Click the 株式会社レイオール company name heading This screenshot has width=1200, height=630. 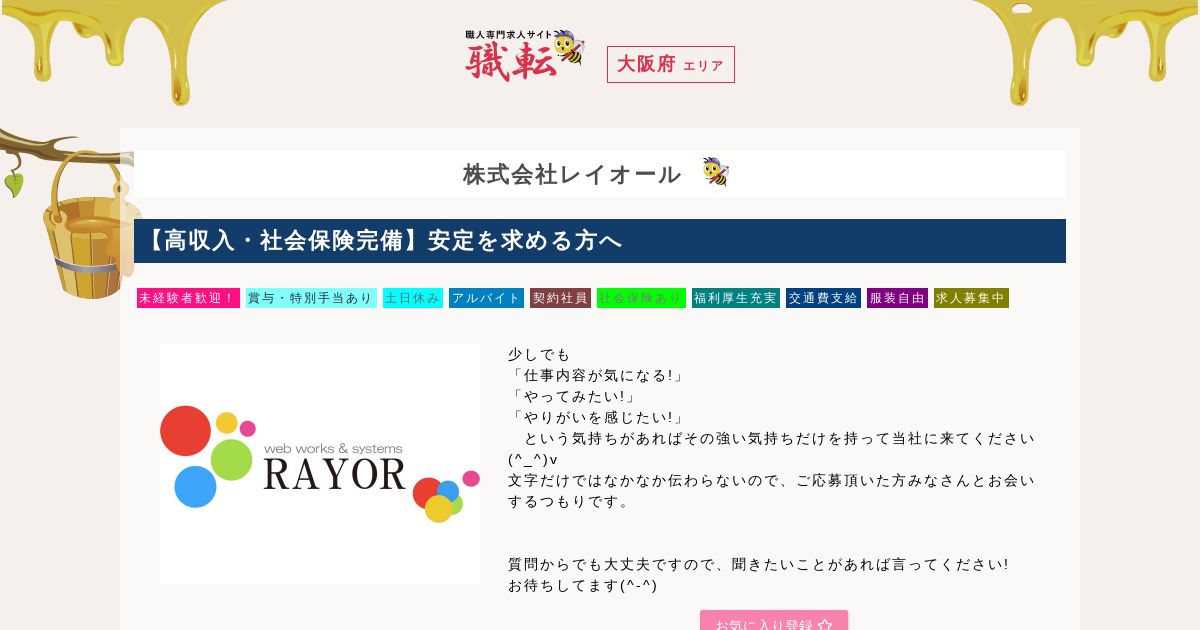click(x=572, y=174)
